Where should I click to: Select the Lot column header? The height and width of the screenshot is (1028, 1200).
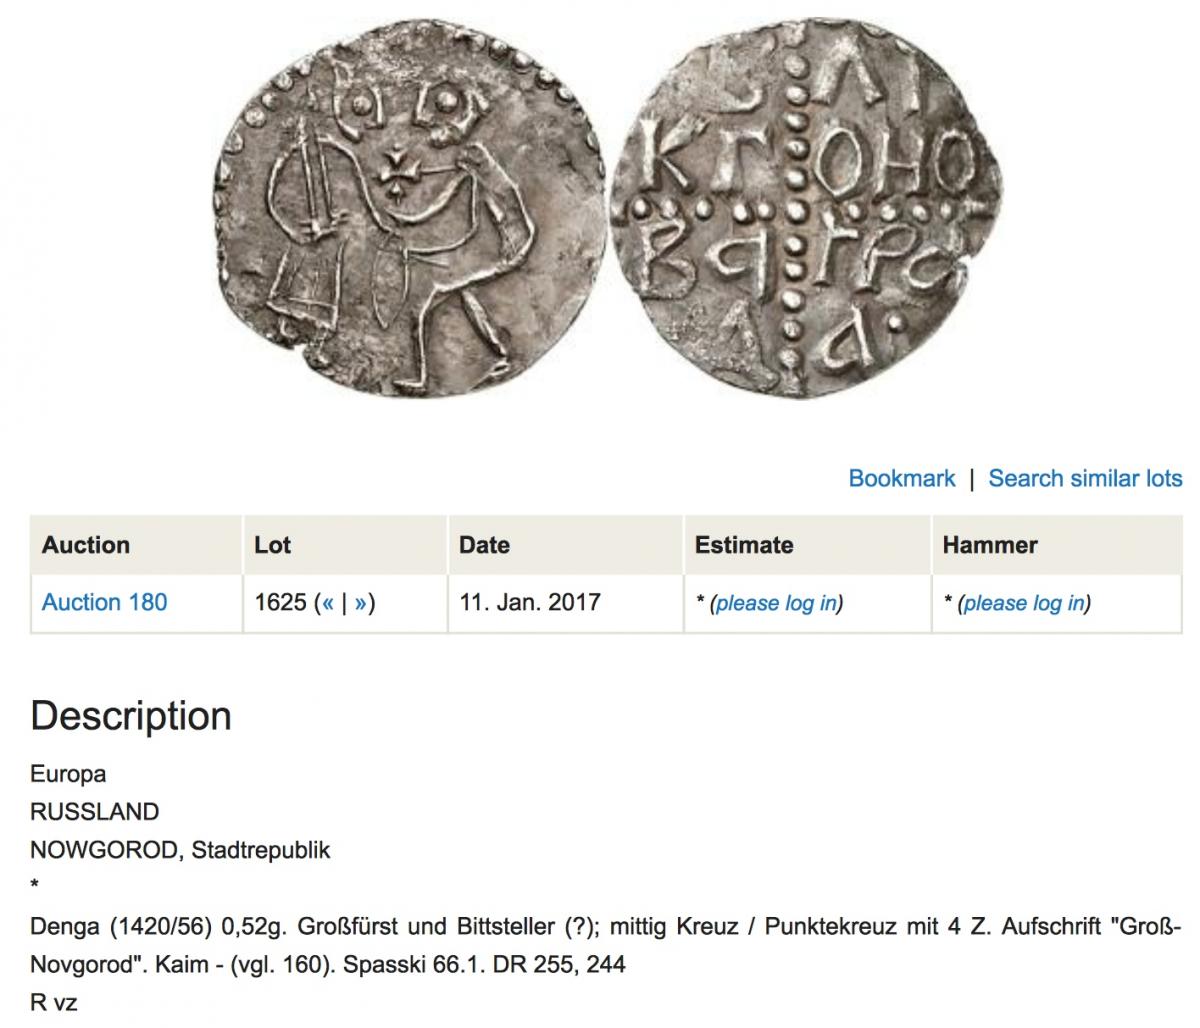tap(345, 545)
